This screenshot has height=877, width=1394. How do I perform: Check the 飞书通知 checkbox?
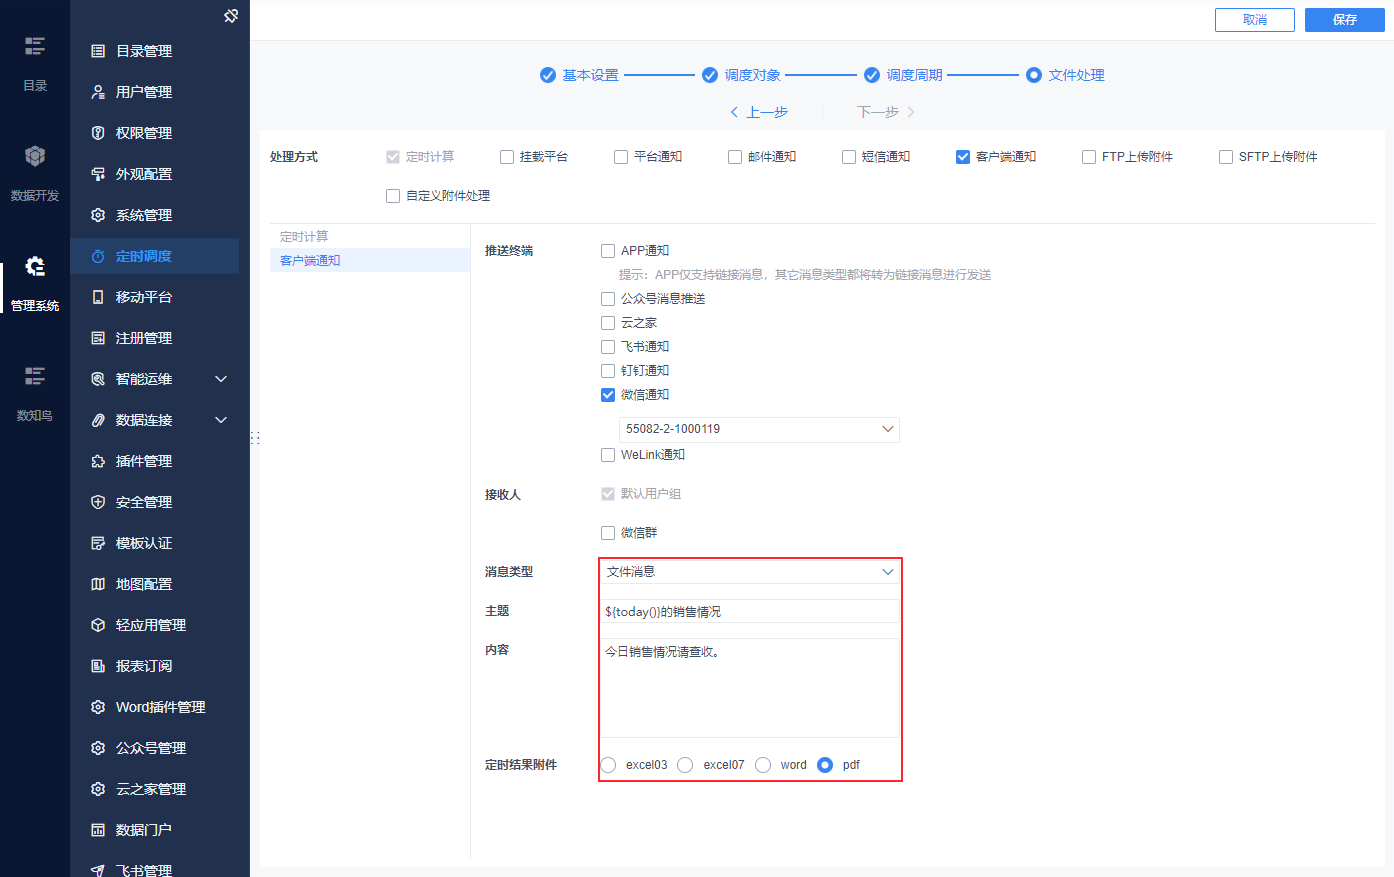pos(608,347)
